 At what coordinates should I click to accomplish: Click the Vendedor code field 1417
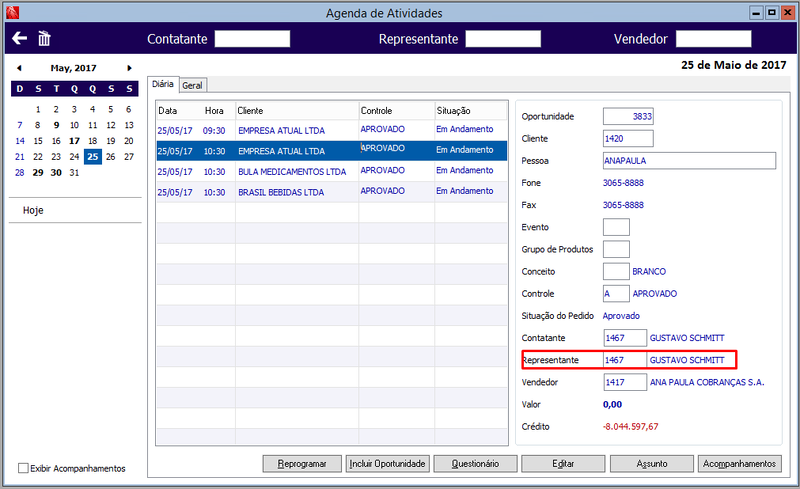point(625,382)
